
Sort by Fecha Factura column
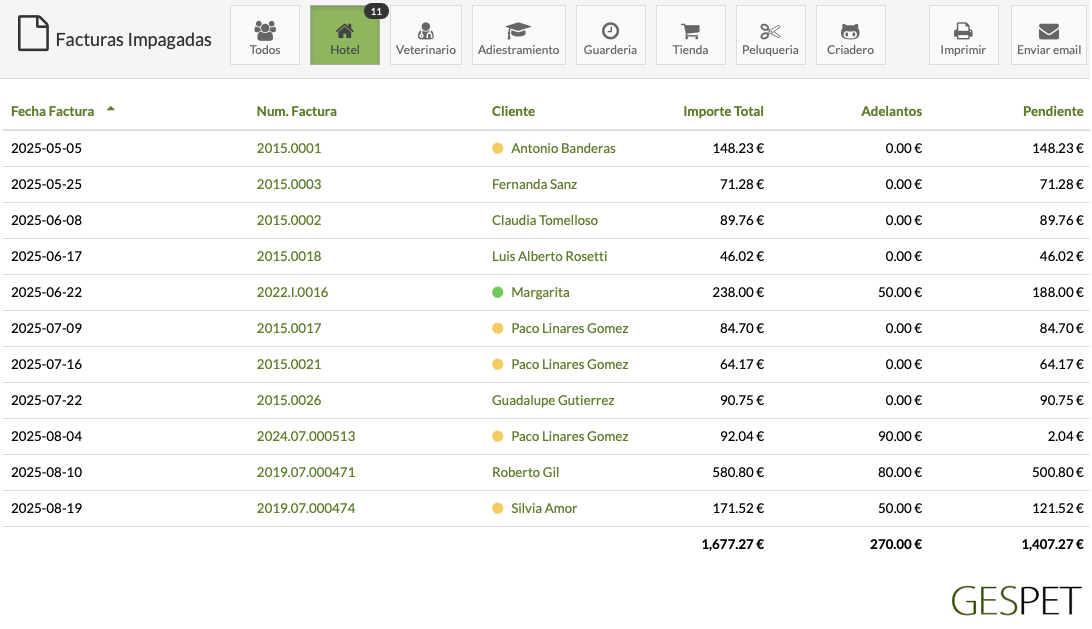(52, 111)
